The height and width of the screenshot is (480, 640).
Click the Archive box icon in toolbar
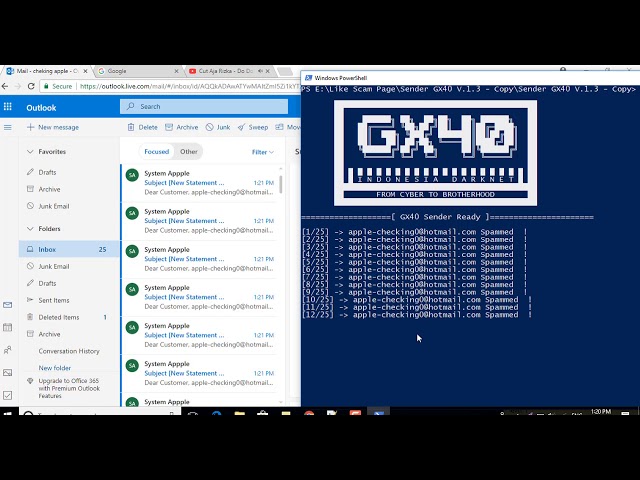tap(169, 127)
